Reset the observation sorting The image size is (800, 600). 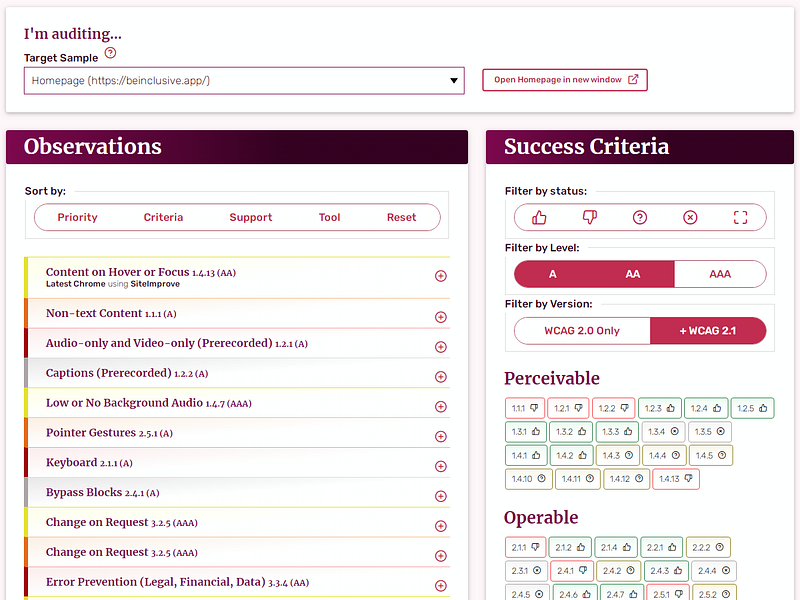[401, 217]
